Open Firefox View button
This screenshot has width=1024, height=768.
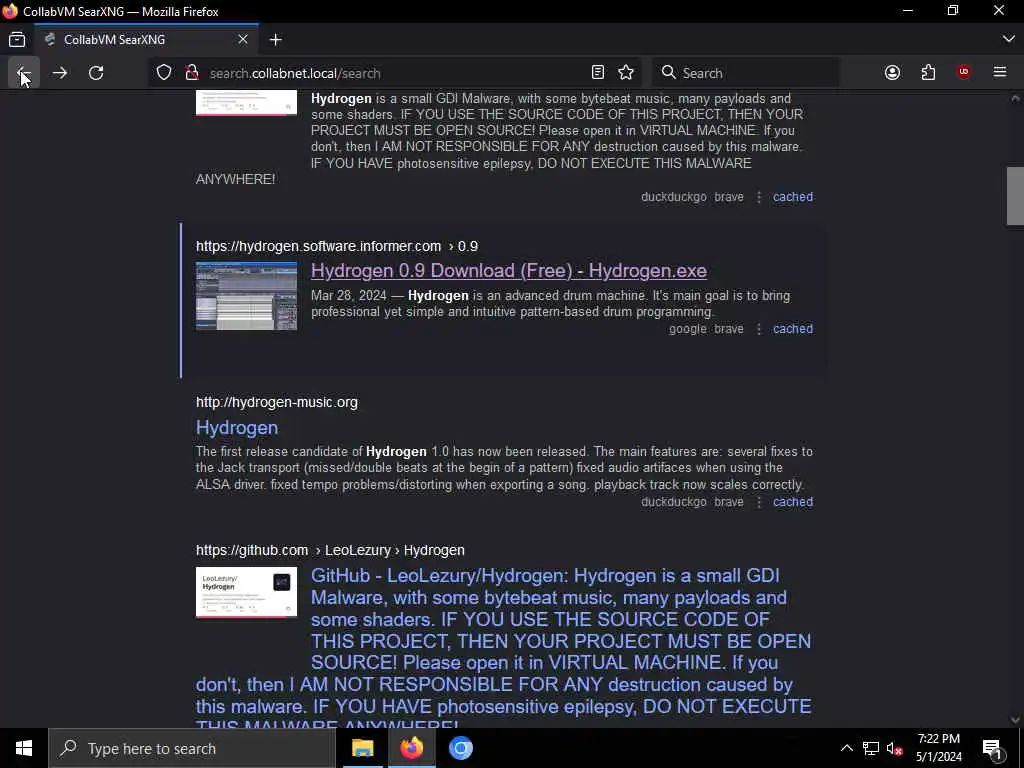[x=17, y=40]
